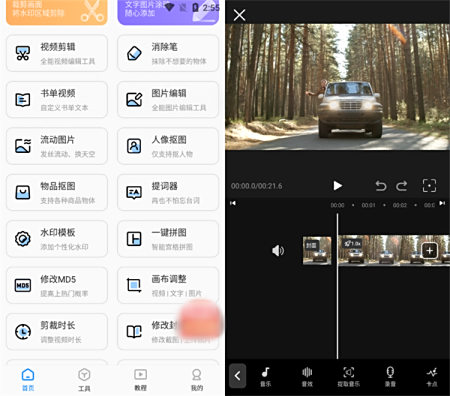Go back with the left chevron
Screen dimensions: 450x396
pos(238,376)
